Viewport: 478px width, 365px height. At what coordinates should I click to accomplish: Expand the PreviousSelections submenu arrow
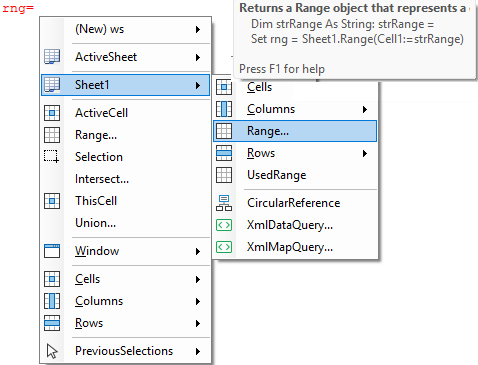[x=198, y=351]
